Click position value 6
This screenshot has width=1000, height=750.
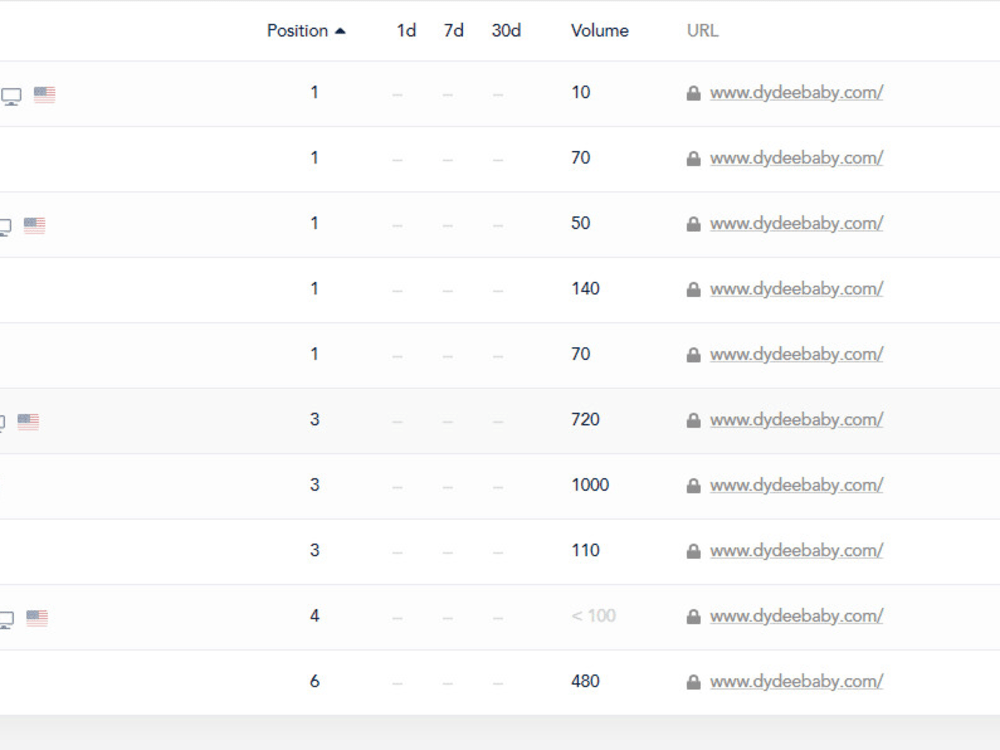[314, 681]
